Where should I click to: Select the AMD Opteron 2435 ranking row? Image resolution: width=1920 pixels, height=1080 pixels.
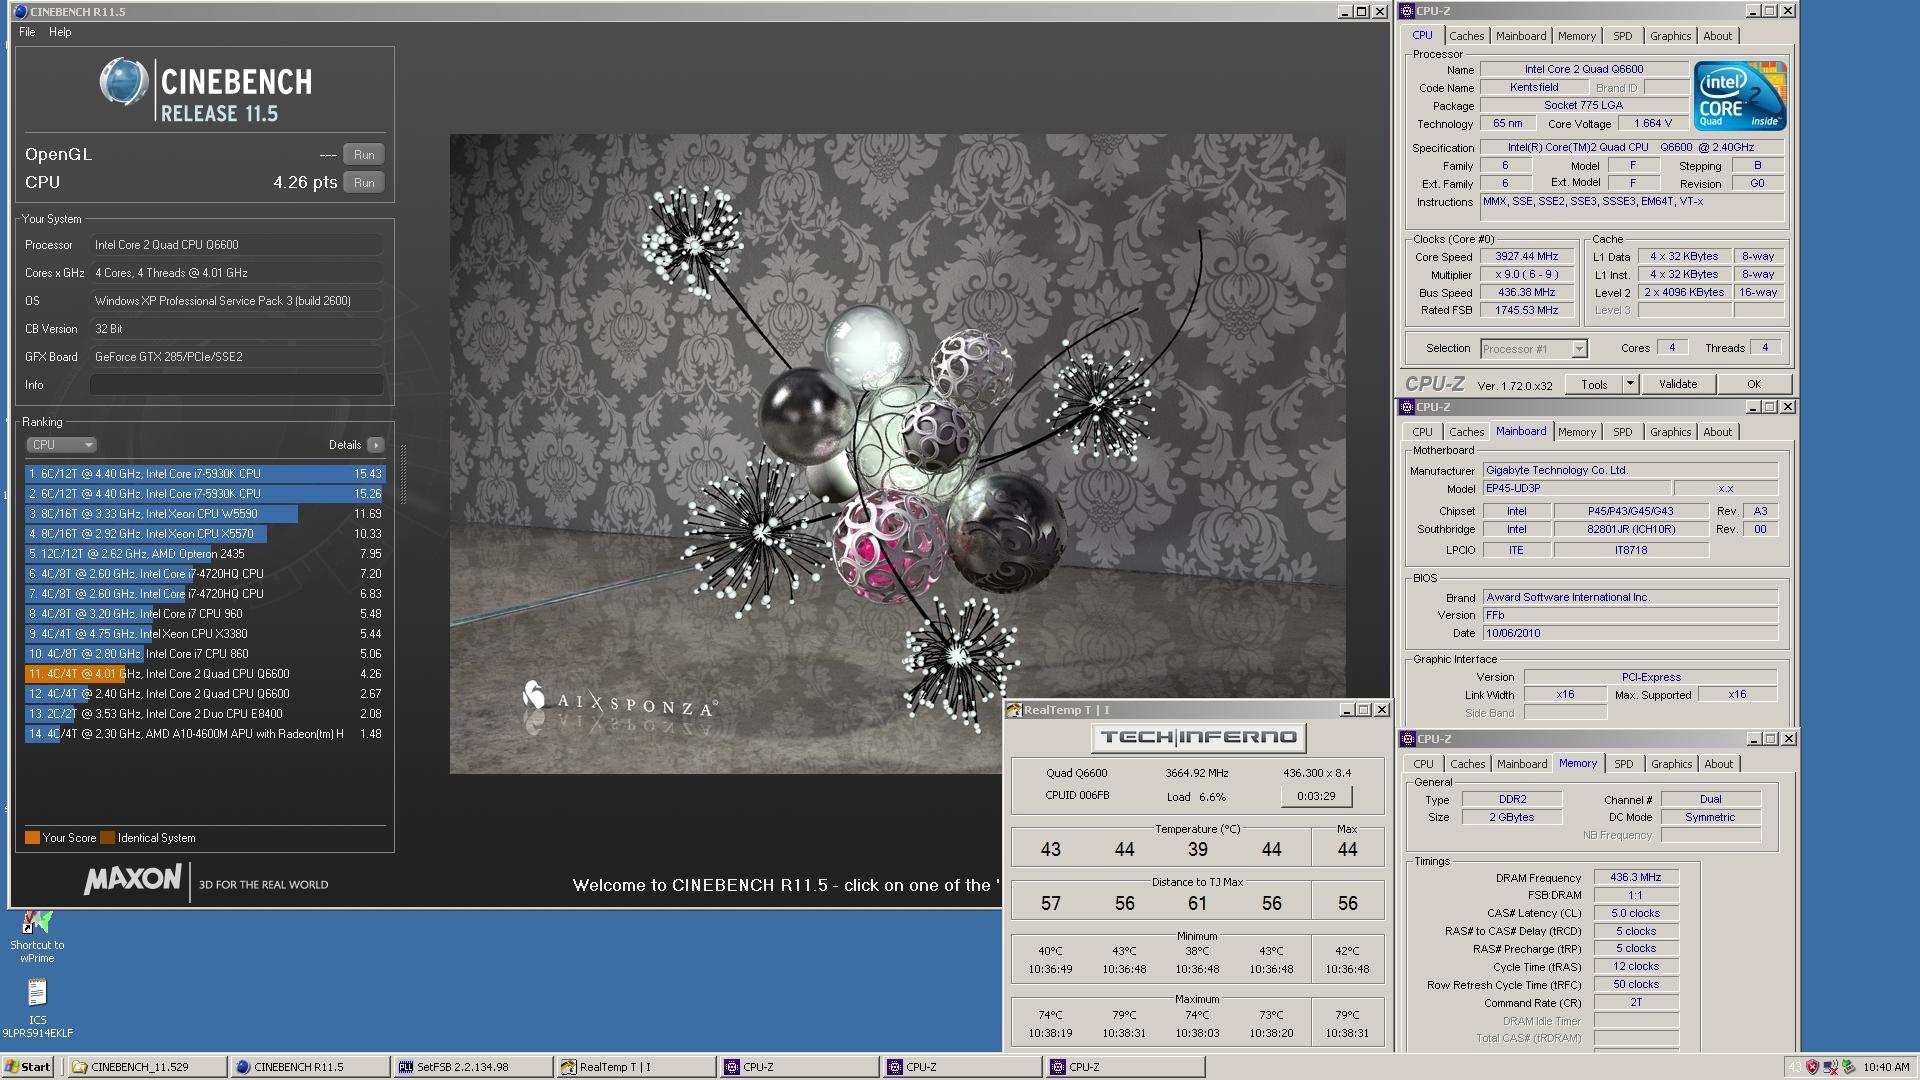pyautogui.click(x=204, y=554)
